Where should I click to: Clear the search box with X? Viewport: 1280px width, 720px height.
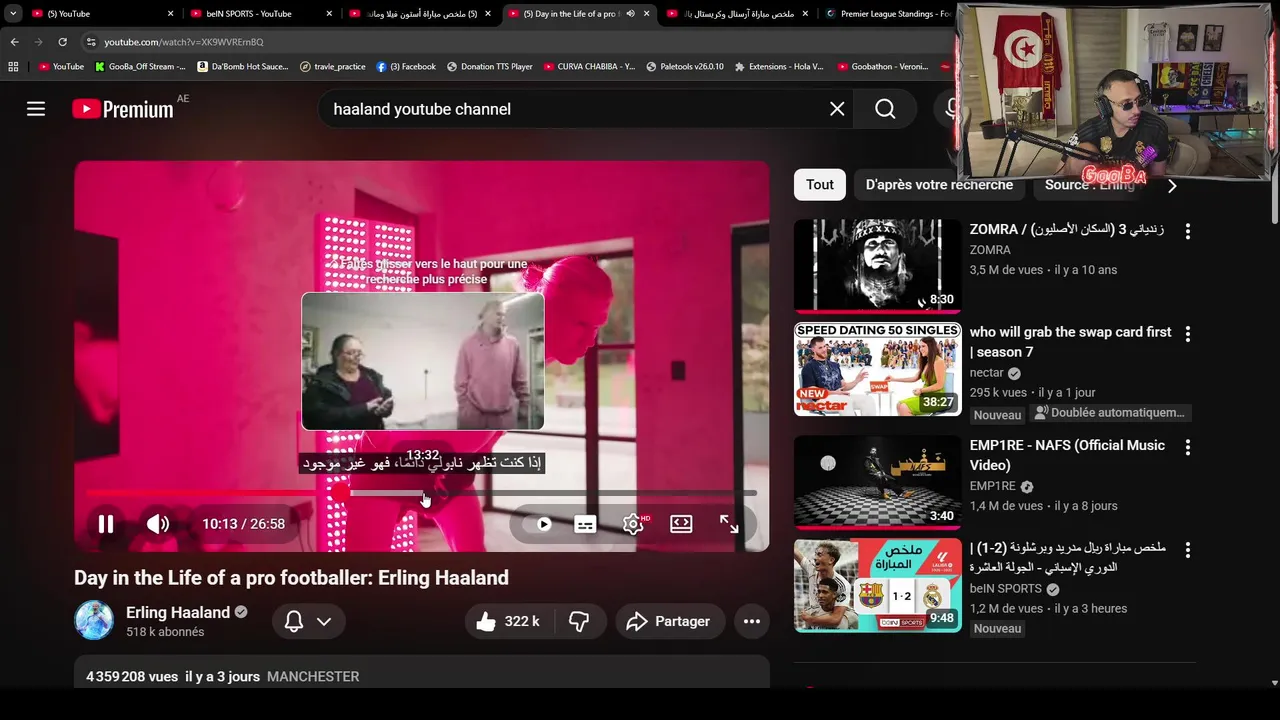837,109
